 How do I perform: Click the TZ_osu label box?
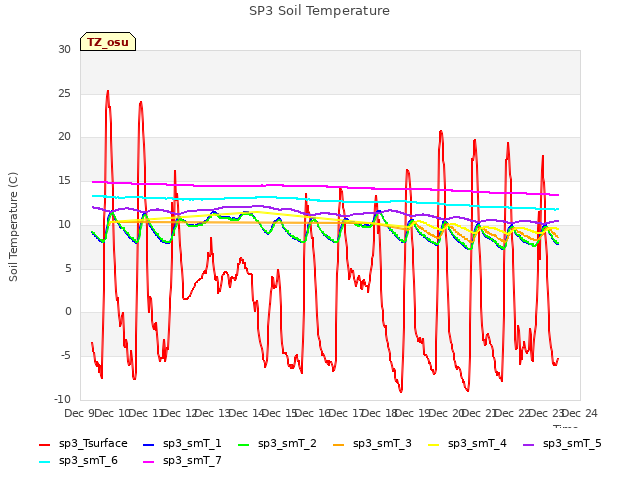point(108,42)
